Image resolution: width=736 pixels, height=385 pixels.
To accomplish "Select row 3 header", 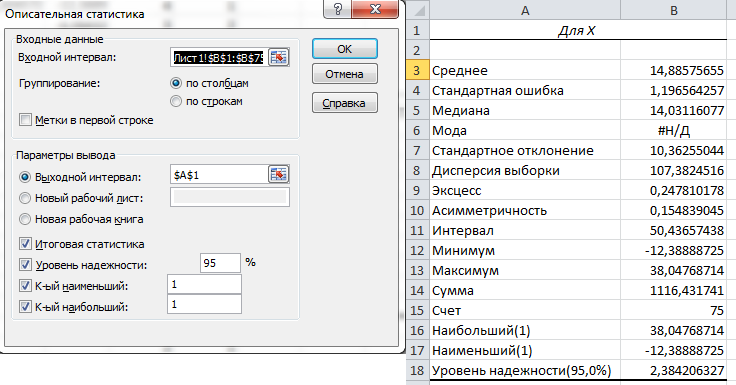I will [417, 70].
